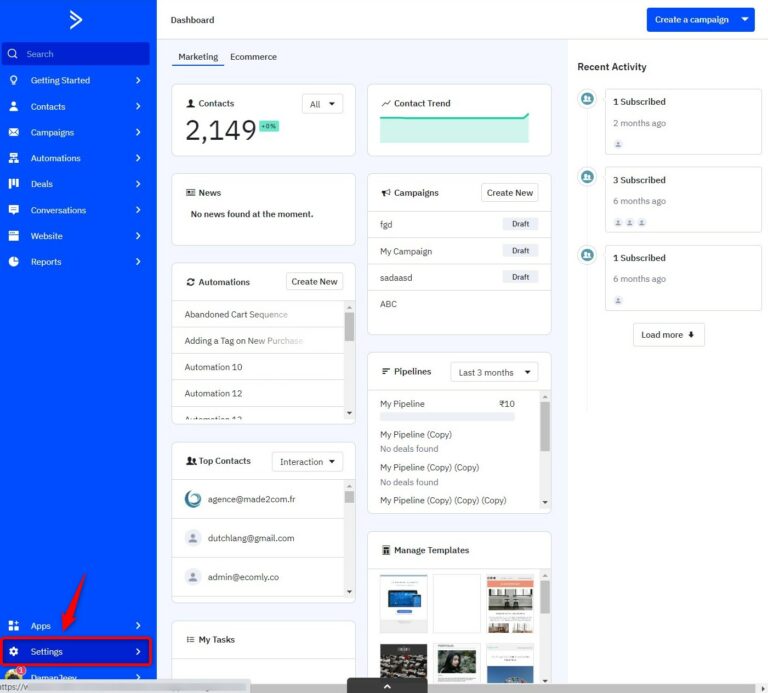Click the My Tasks list icon
768x693 pixels.
(x=191, y=639)
